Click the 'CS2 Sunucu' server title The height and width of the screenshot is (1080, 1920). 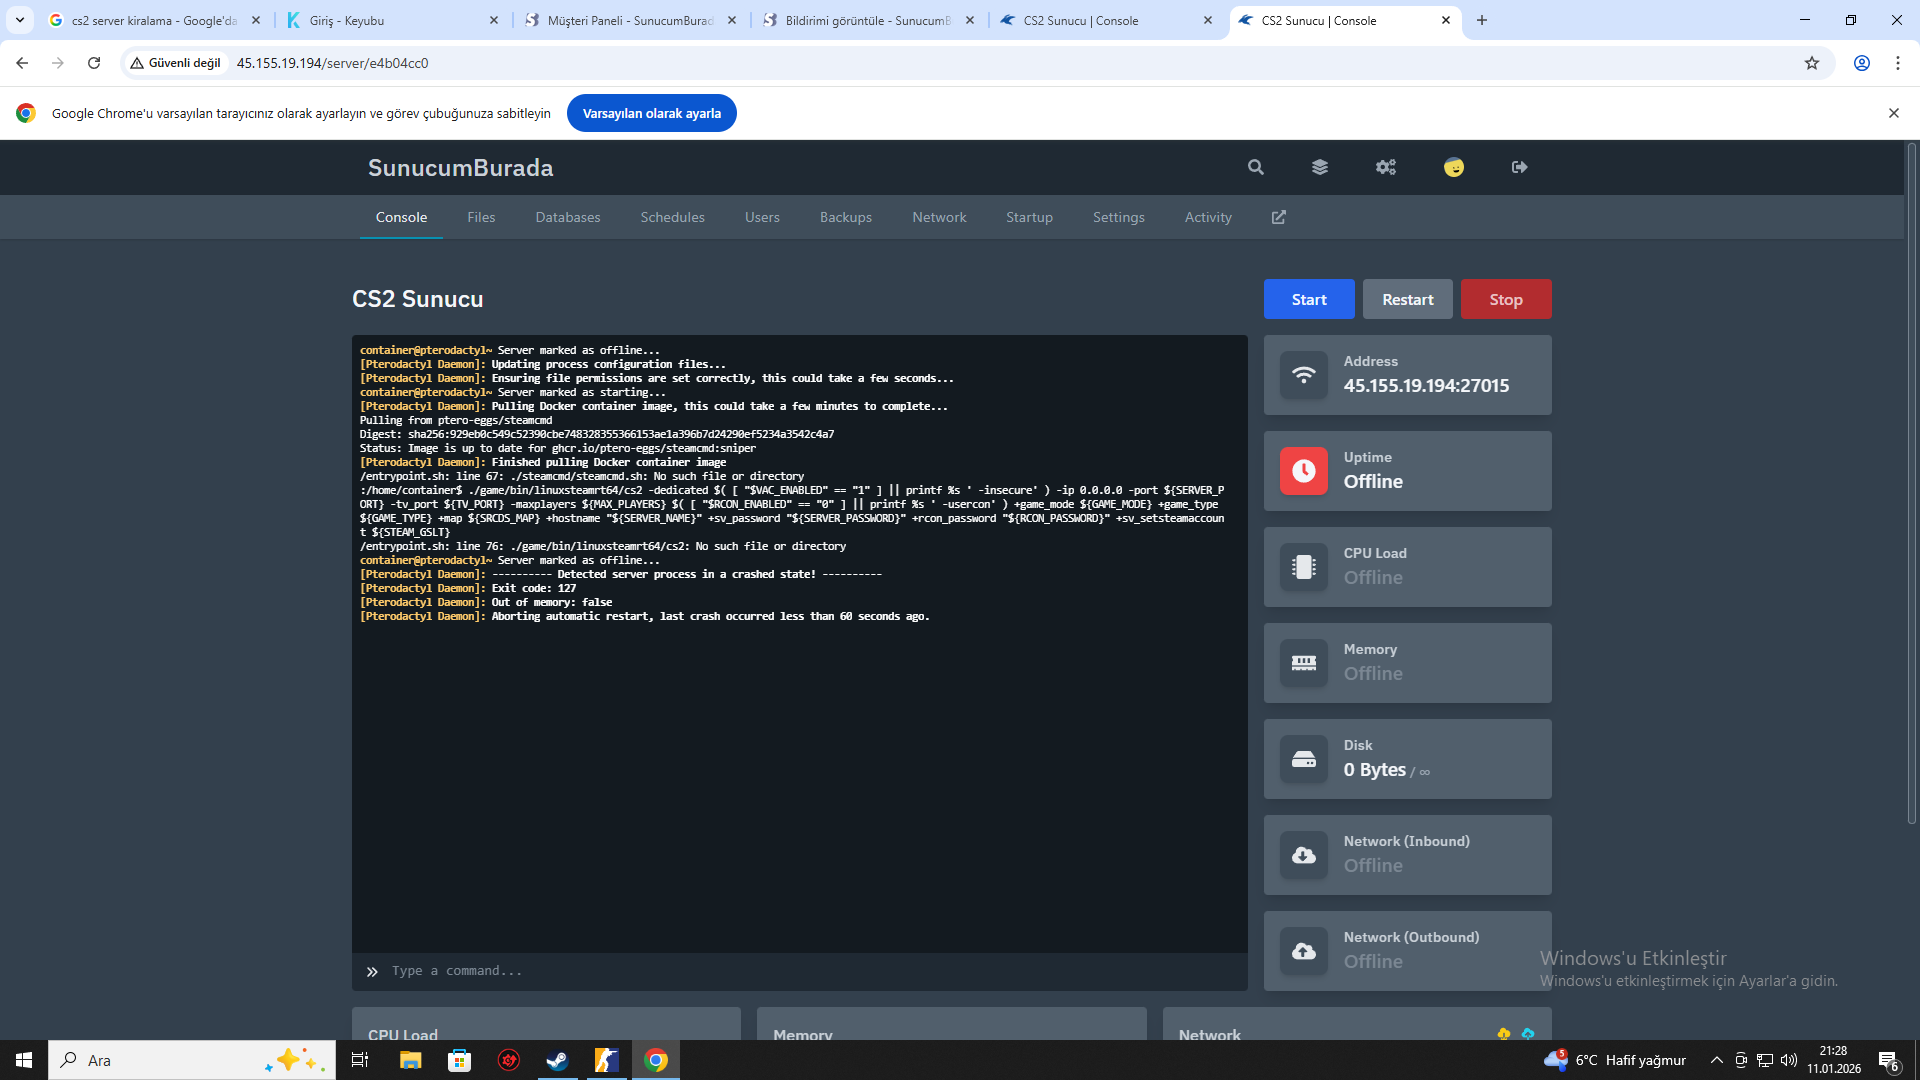click(x=418, y=299)
